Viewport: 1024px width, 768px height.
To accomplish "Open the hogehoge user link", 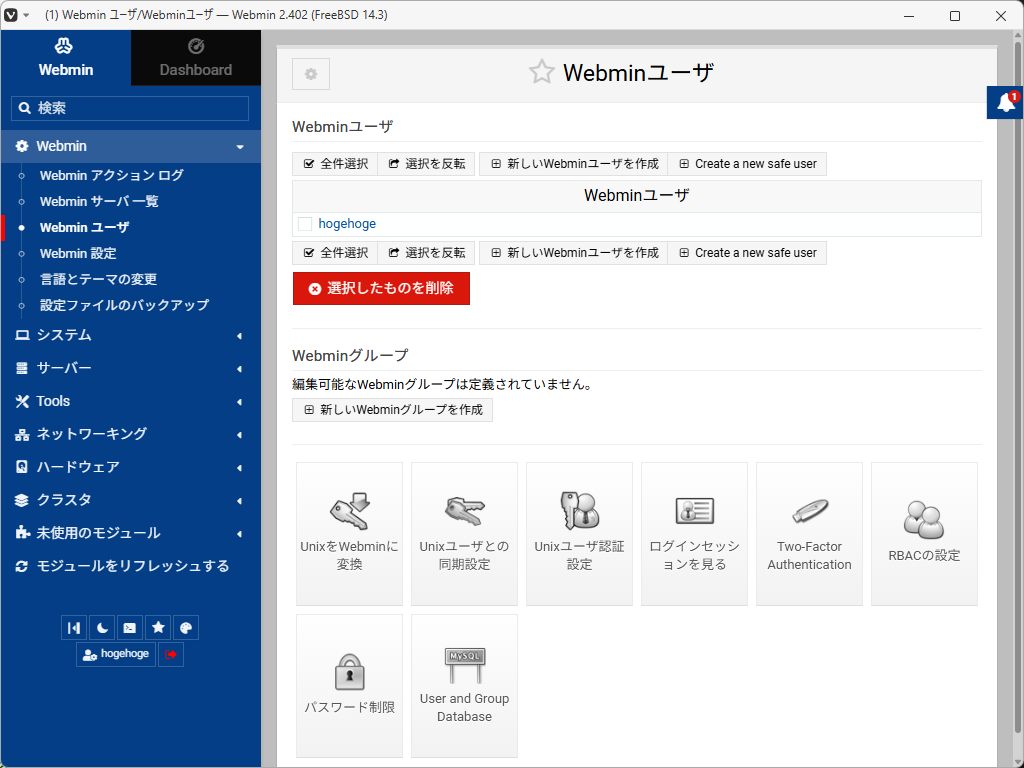I will coord(347,223).
